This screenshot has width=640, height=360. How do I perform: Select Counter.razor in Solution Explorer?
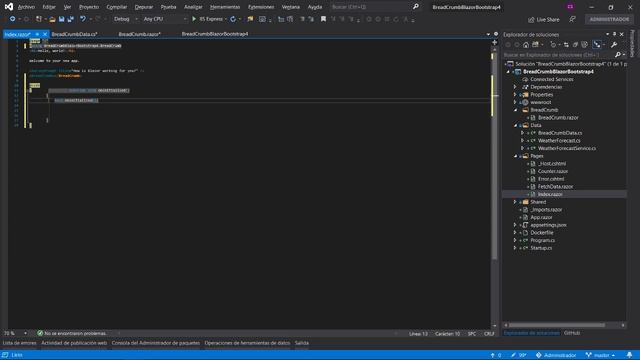coord(553,171)
